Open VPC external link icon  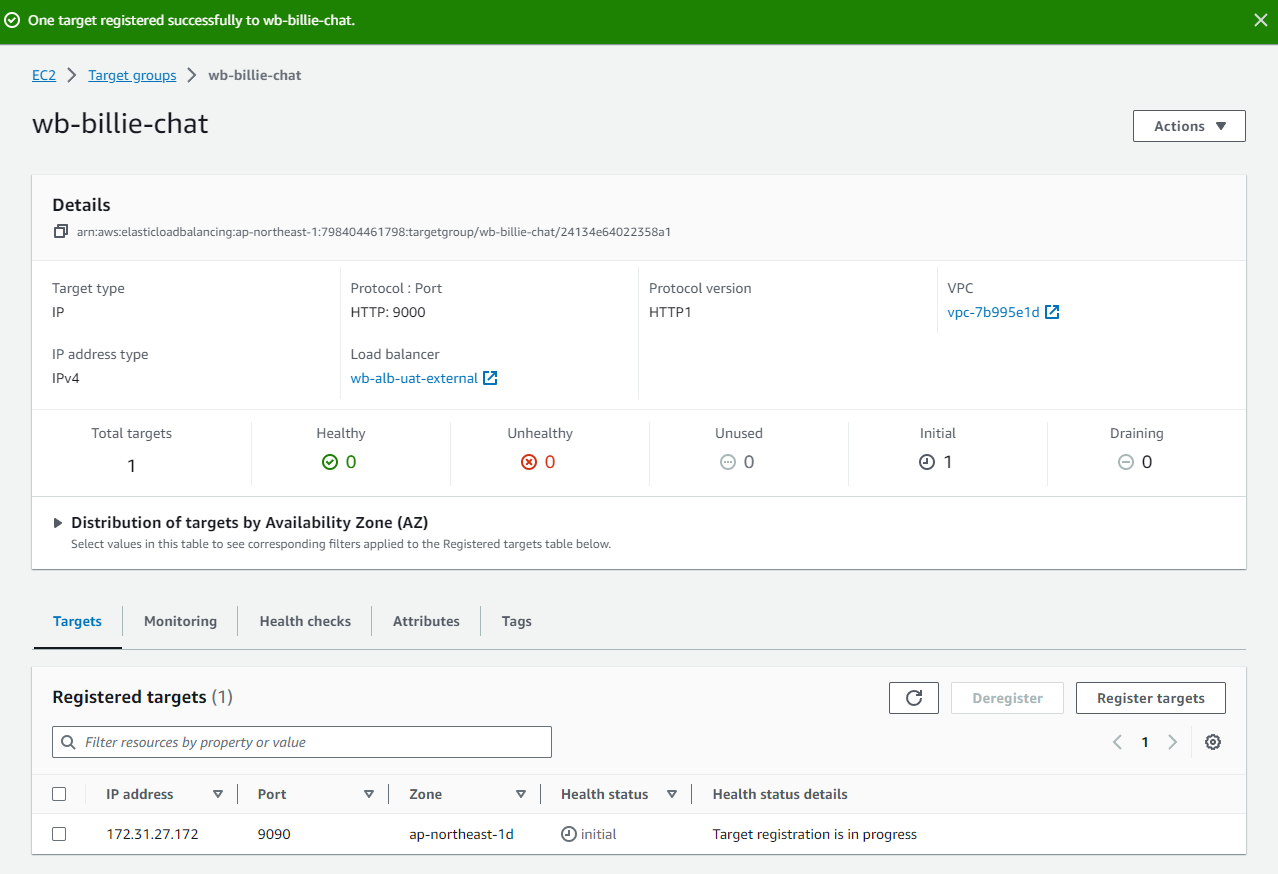(x=1052, y=312)
